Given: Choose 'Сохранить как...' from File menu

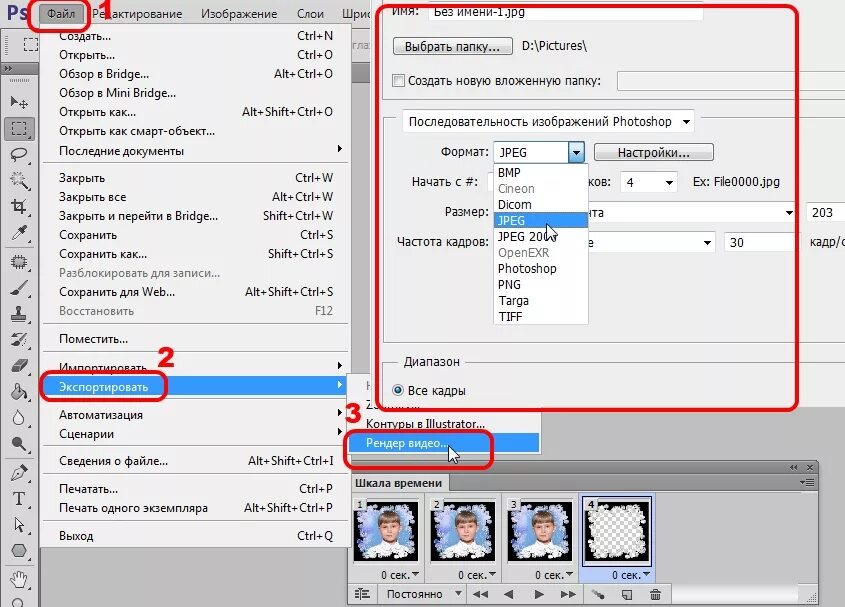Looking at the screenshot, I should click(x=196, y=253).
